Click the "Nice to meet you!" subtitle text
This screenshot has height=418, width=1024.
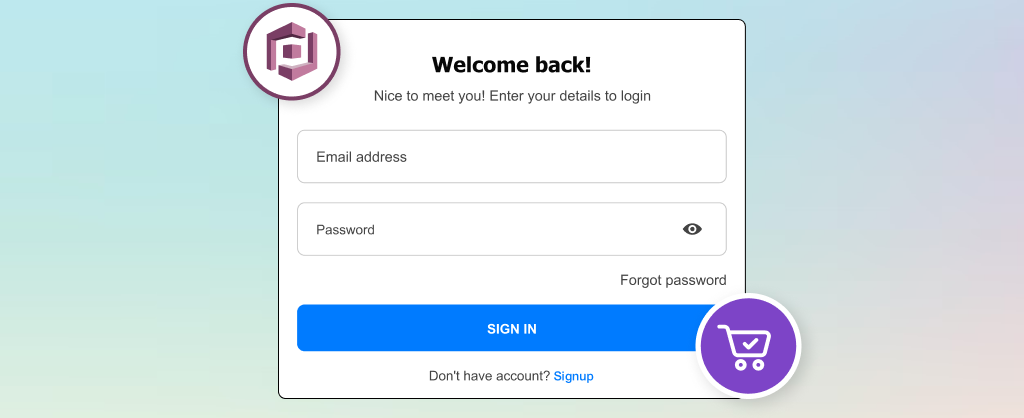click(511, 97)
